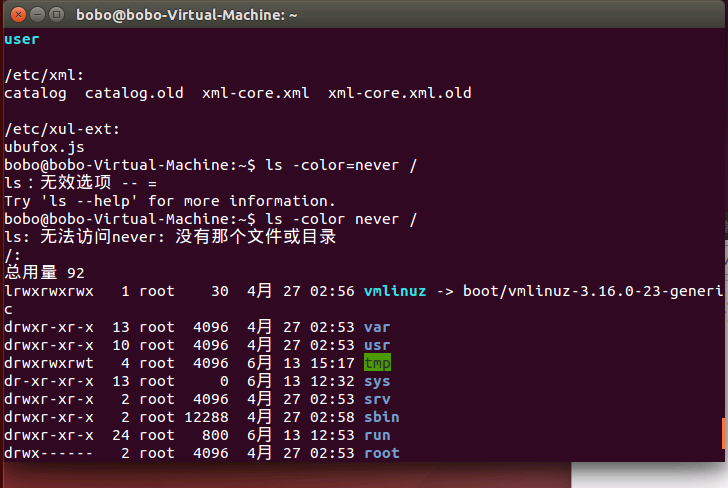This screenshot has height=488, width=728.
Task: Click the highlighted 'tmp' directory name
Action: pos(377,363)
